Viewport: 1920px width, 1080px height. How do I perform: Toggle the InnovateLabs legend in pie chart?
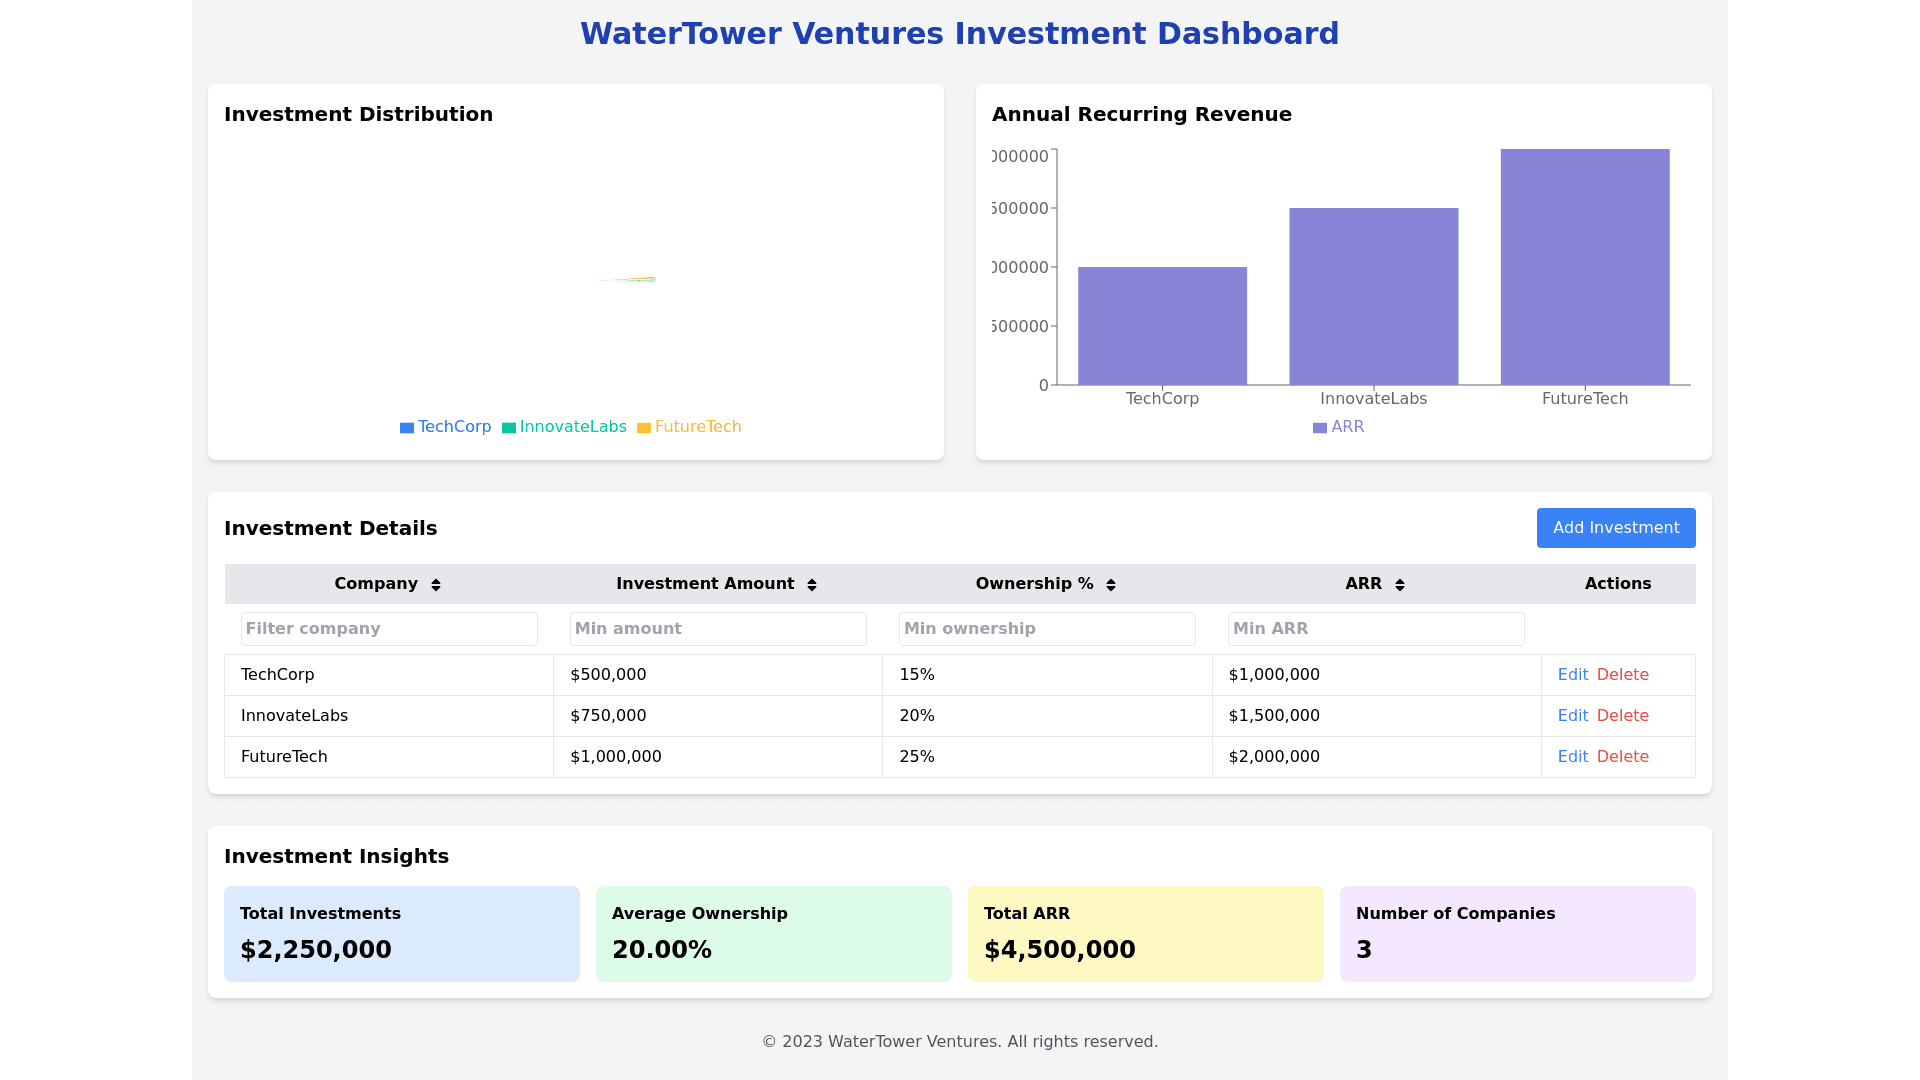(564, 427)
